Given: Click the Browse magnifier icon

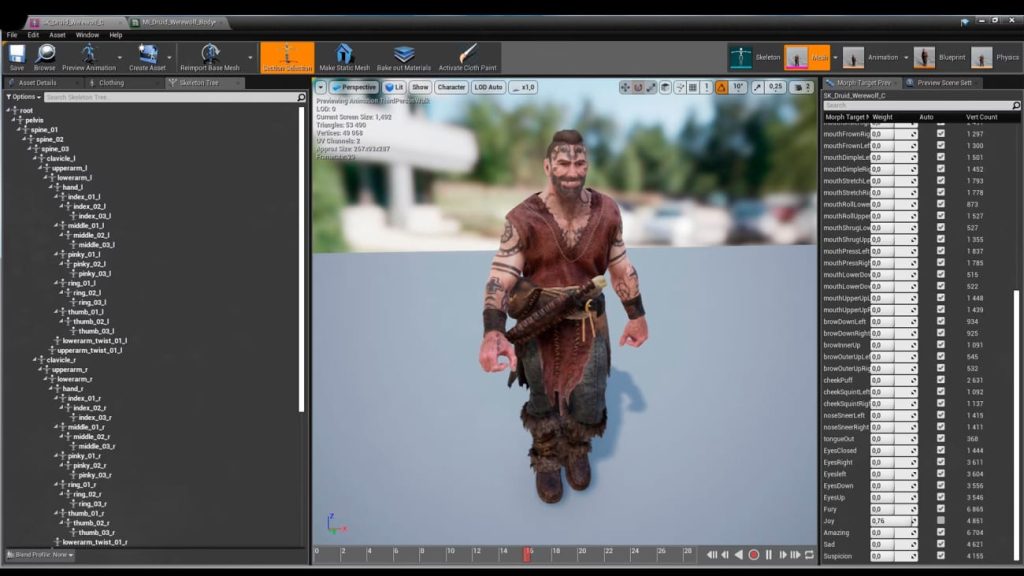Looking at the screenshot, I should coord(45,54).
